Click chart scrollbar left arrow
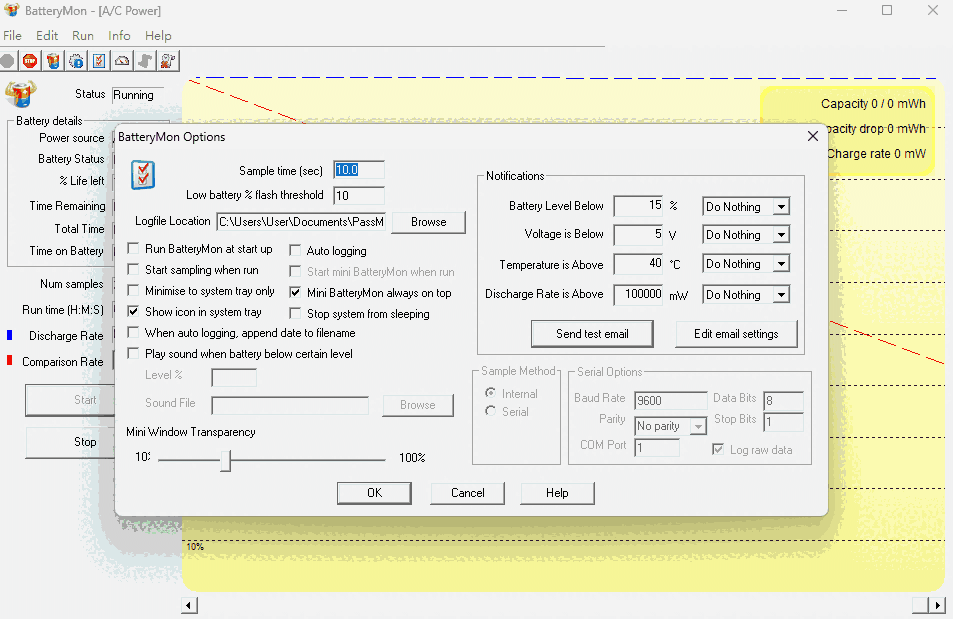This screenshot has height=619, width=953. 189,605
